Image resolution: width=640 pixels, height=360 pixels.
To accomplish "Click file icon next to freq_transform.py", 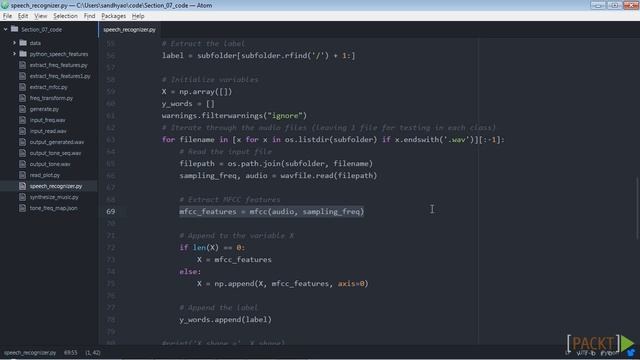I will (x=22, y=98).
